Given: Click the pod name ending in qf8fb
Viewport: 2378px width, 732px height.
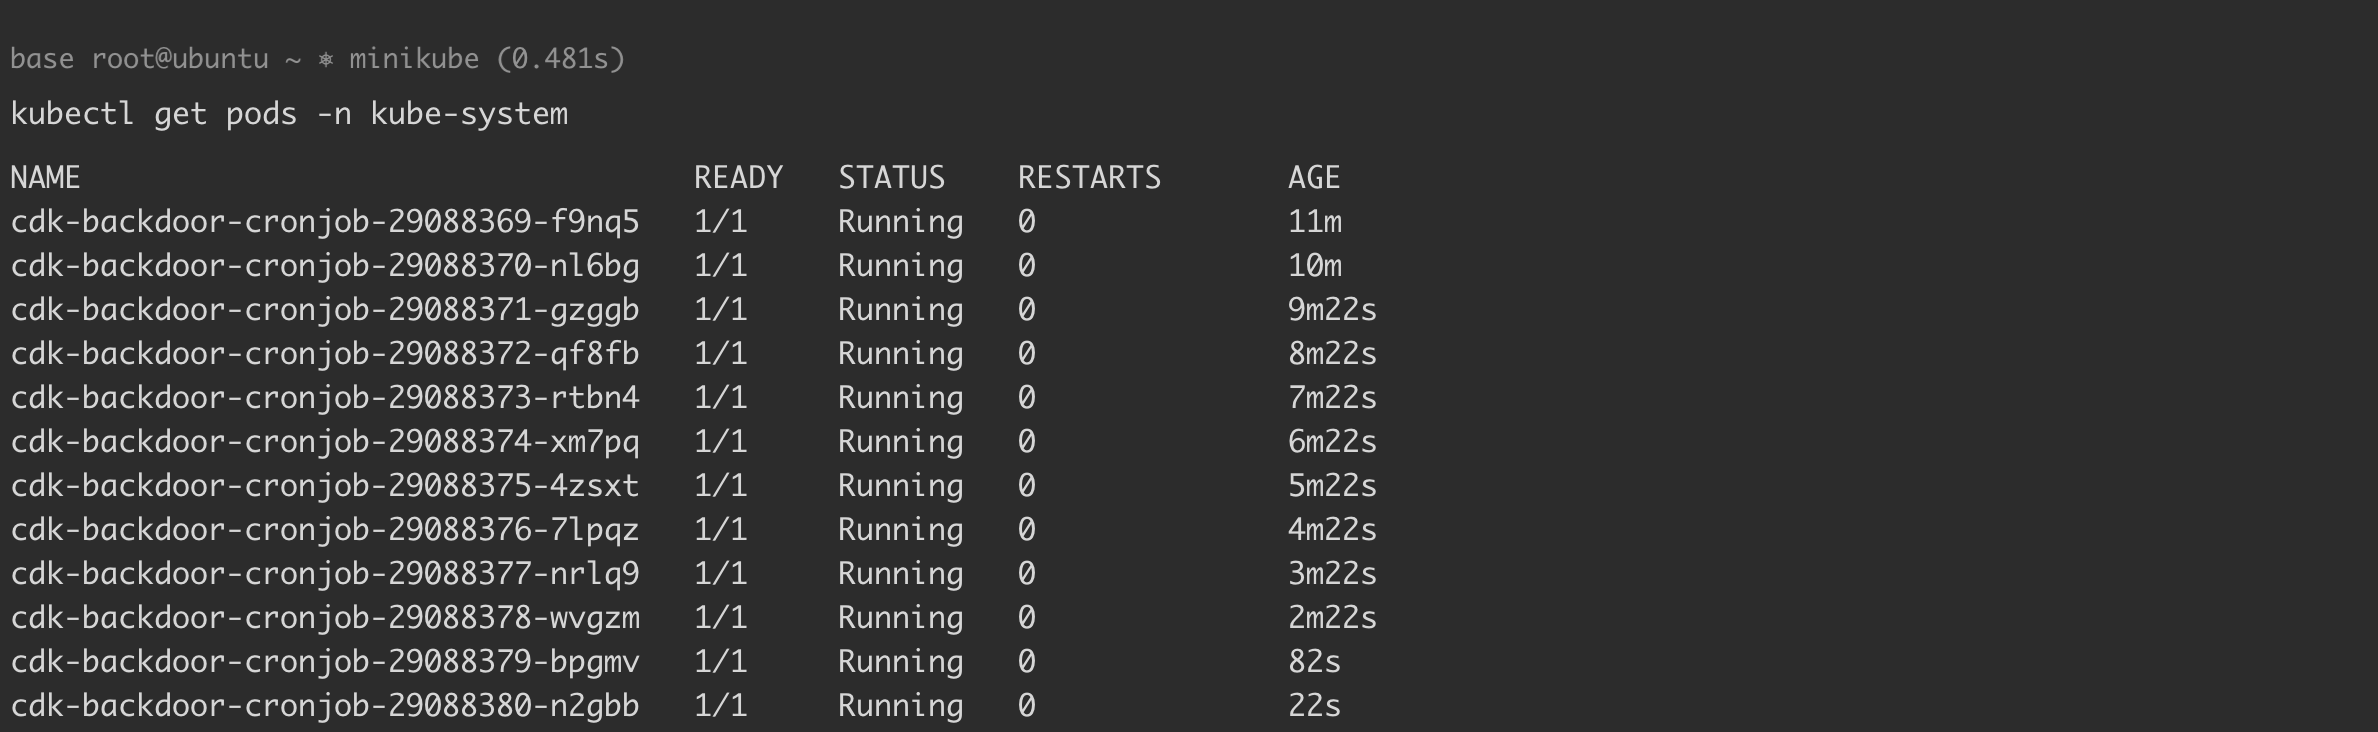Looking at the screenshot, I should tap(325, 354).
